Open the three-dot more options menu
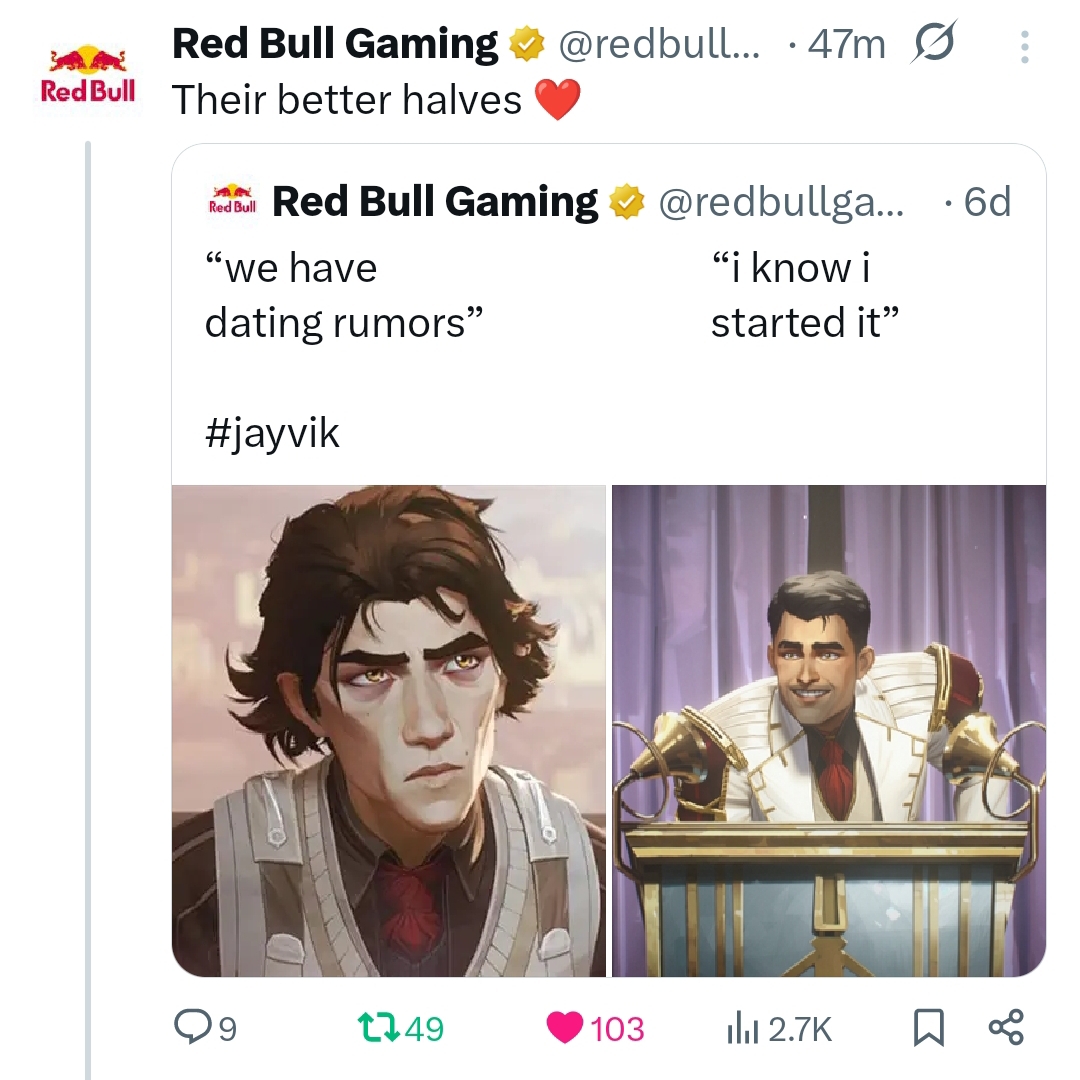1080x1080 pixels. coord(1022,47)
